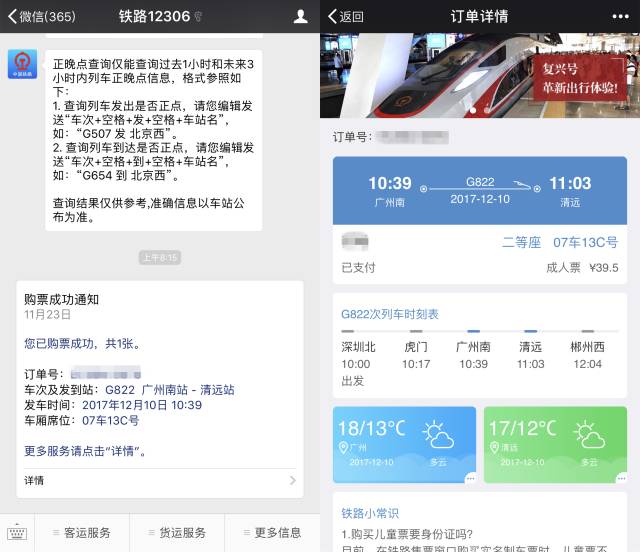Tap the first banner carousel dot
Viewport: 640px width, 552px height.
click(473, 110)
